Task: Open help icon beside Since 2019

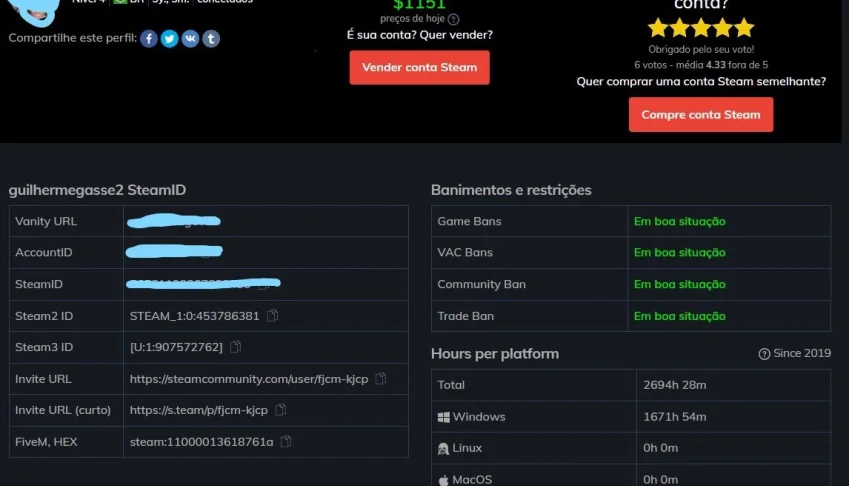Action: (x=764, y=354)
